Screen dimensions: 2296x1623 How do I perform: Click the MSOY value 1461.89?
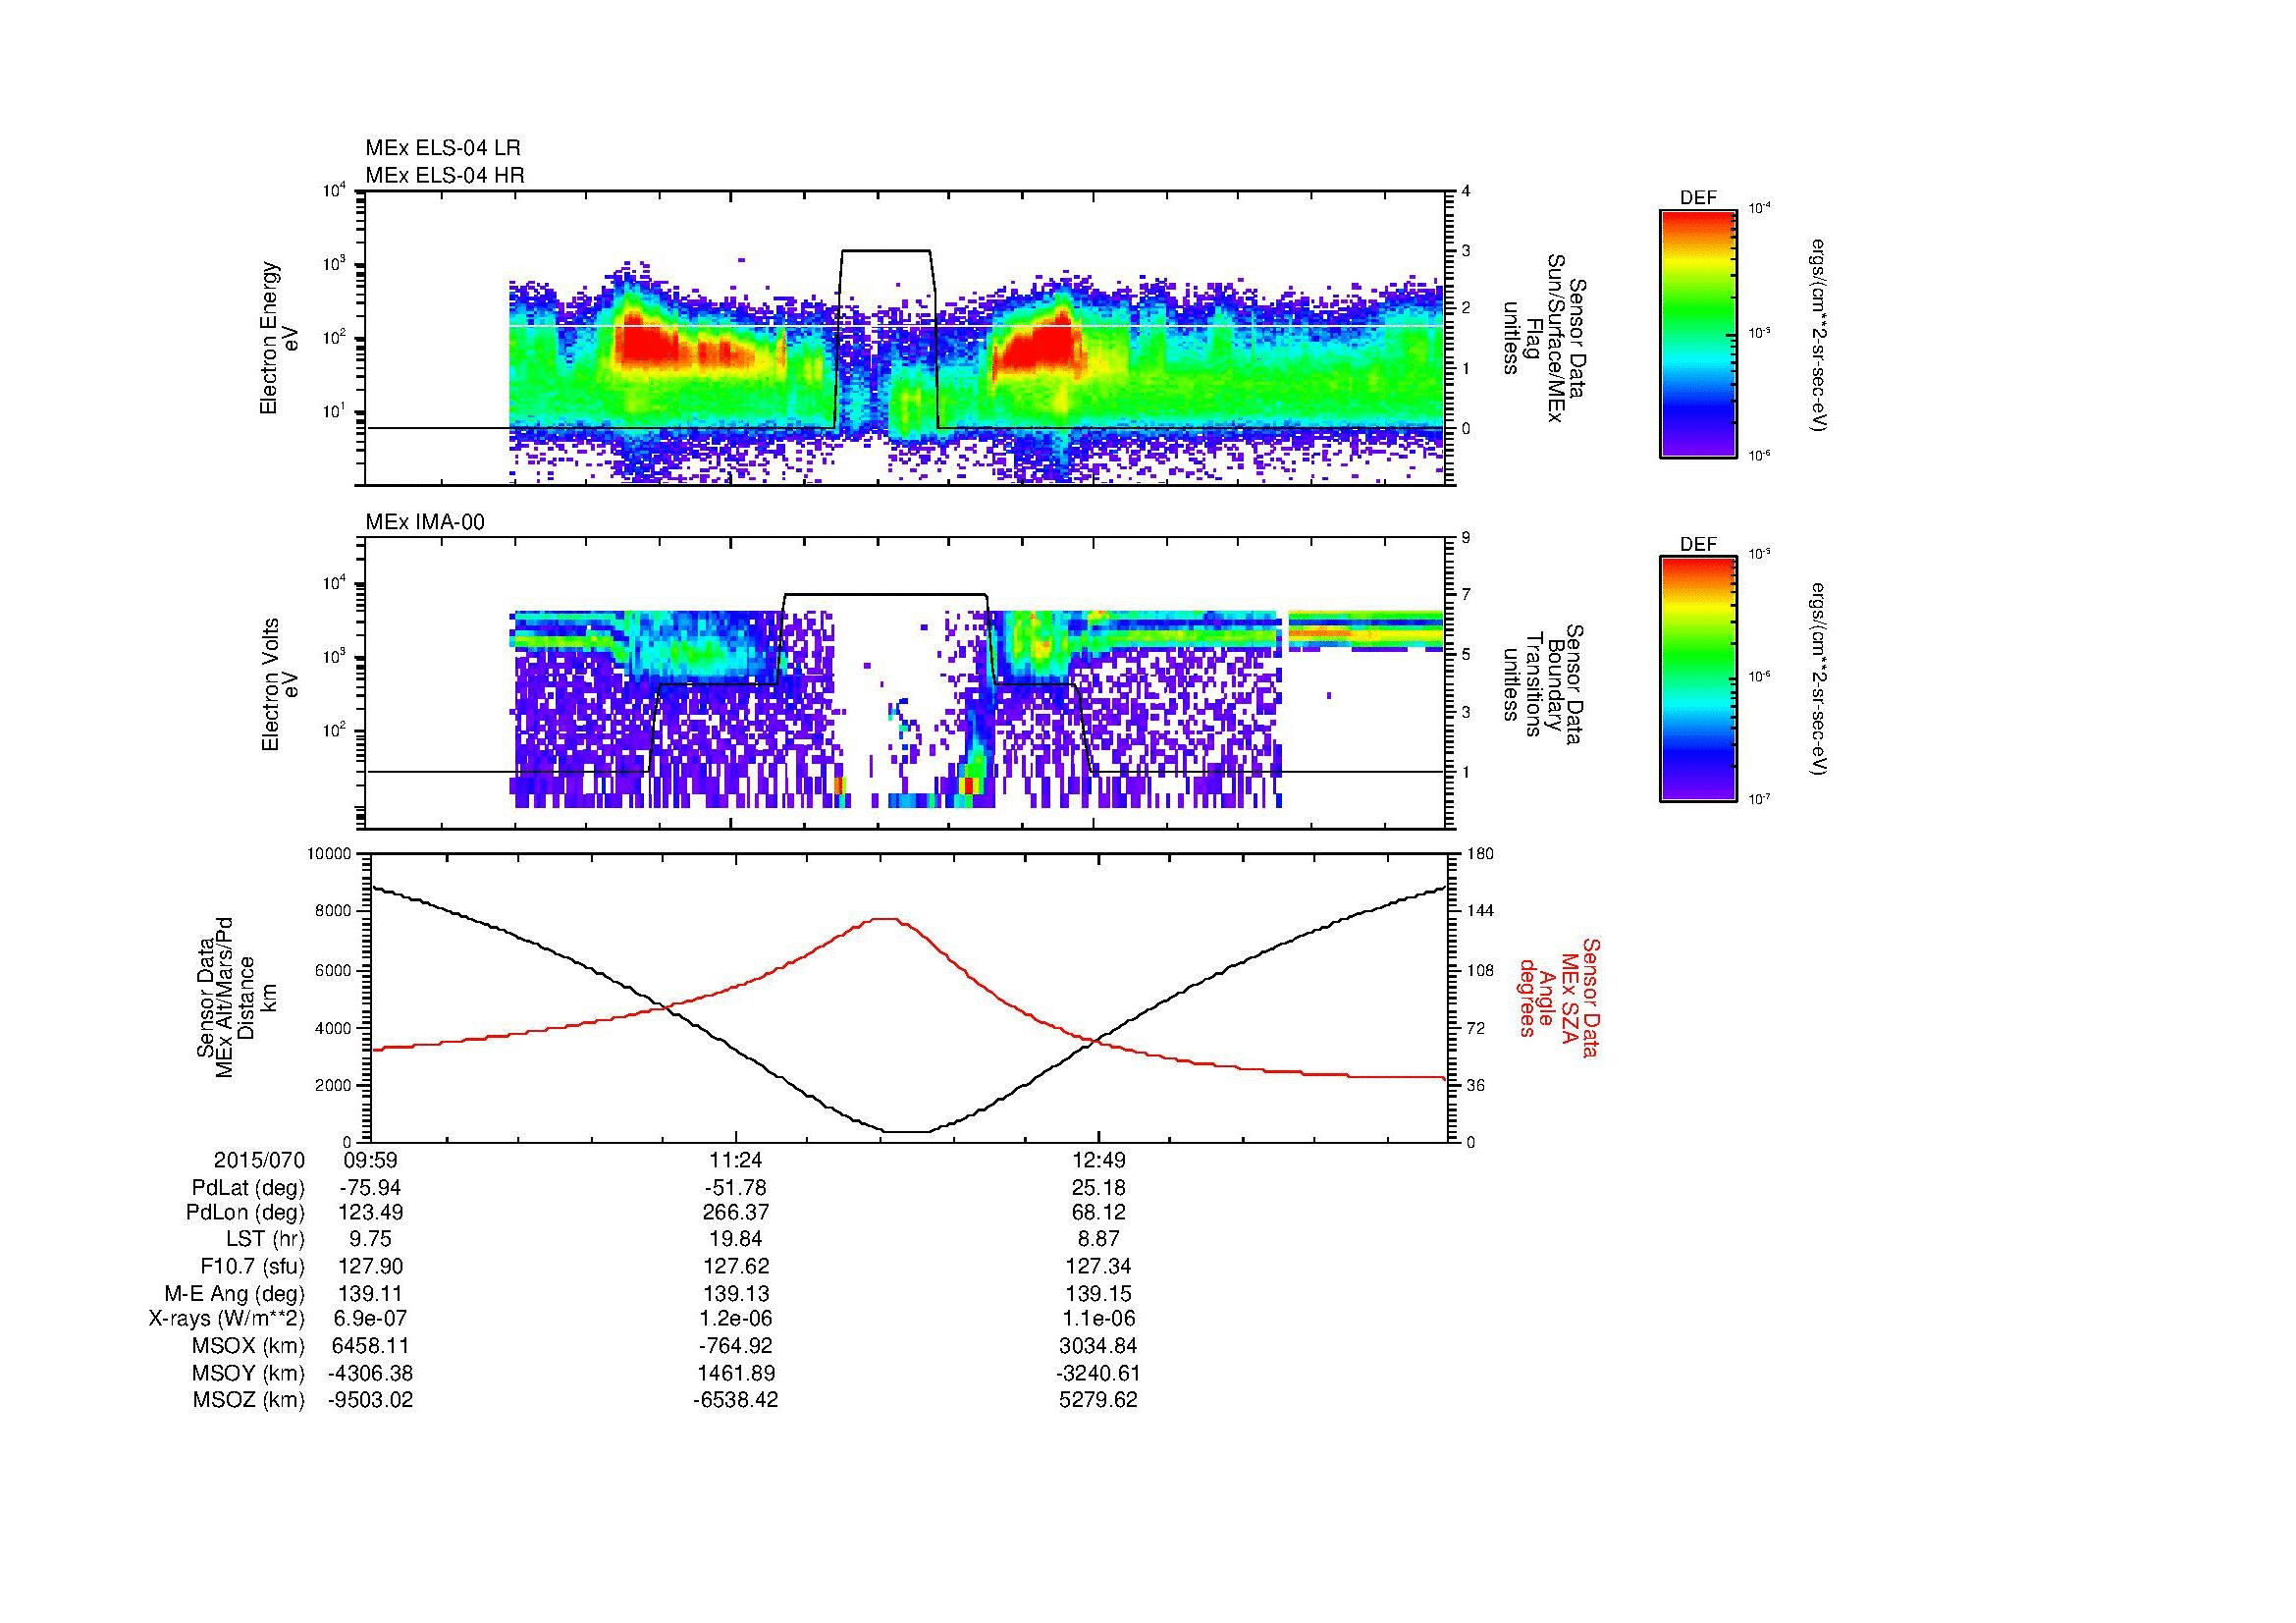(735, 1373)
